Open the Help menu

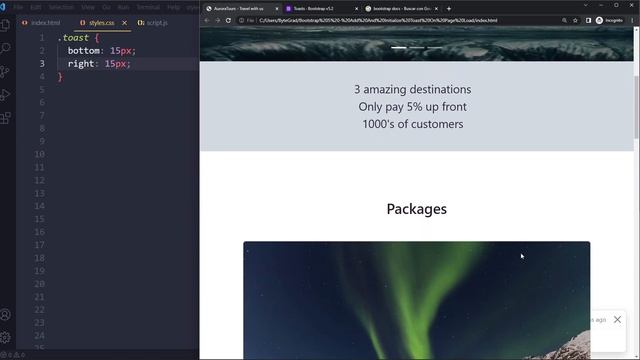173,7
